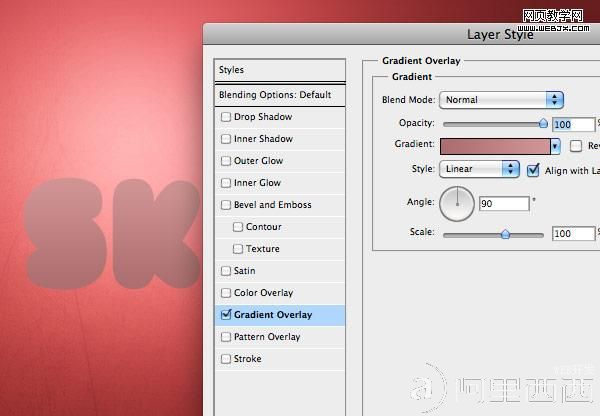
Task: Turn on the Stroke checkbox
Action: [226, 359]
